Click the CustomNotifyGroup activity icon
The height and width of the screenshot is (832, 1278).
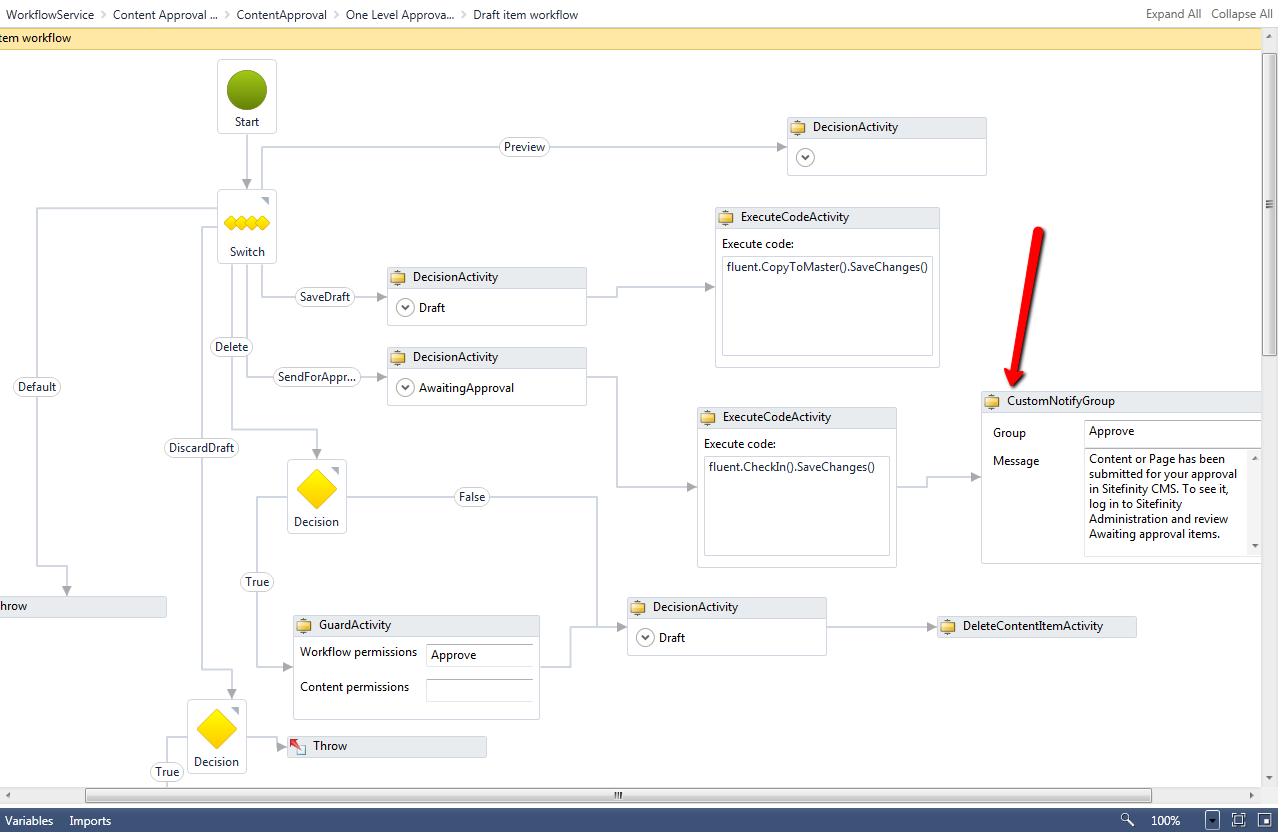(992, 401)
